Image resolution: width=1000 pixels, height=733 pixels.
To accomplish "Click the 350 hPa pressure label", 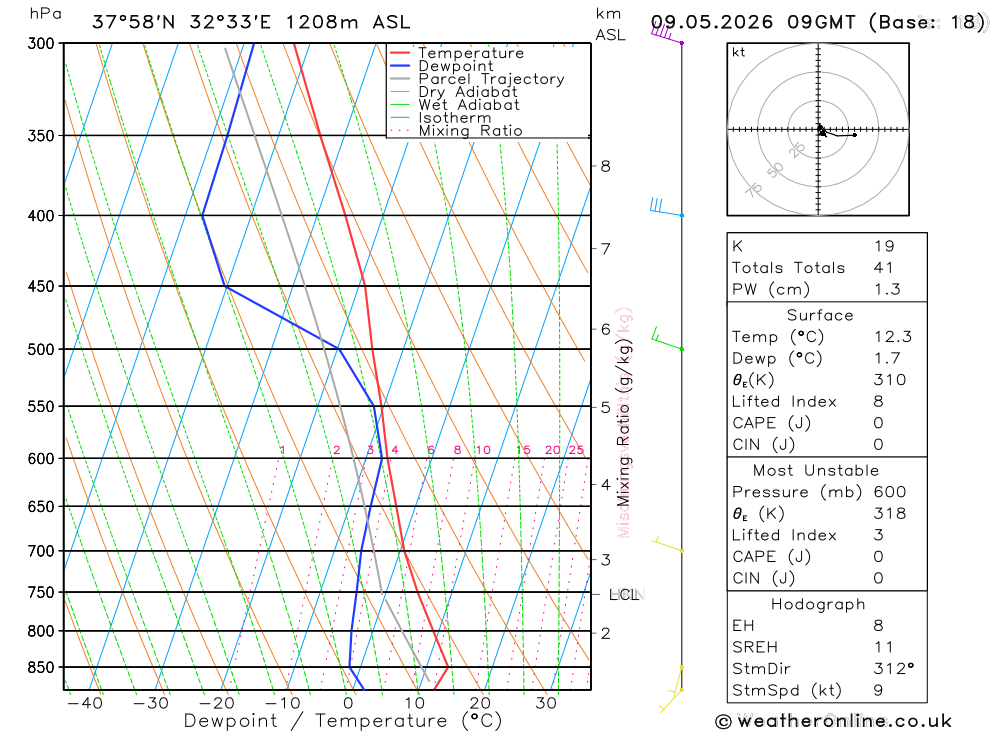I will coord(41,136).
